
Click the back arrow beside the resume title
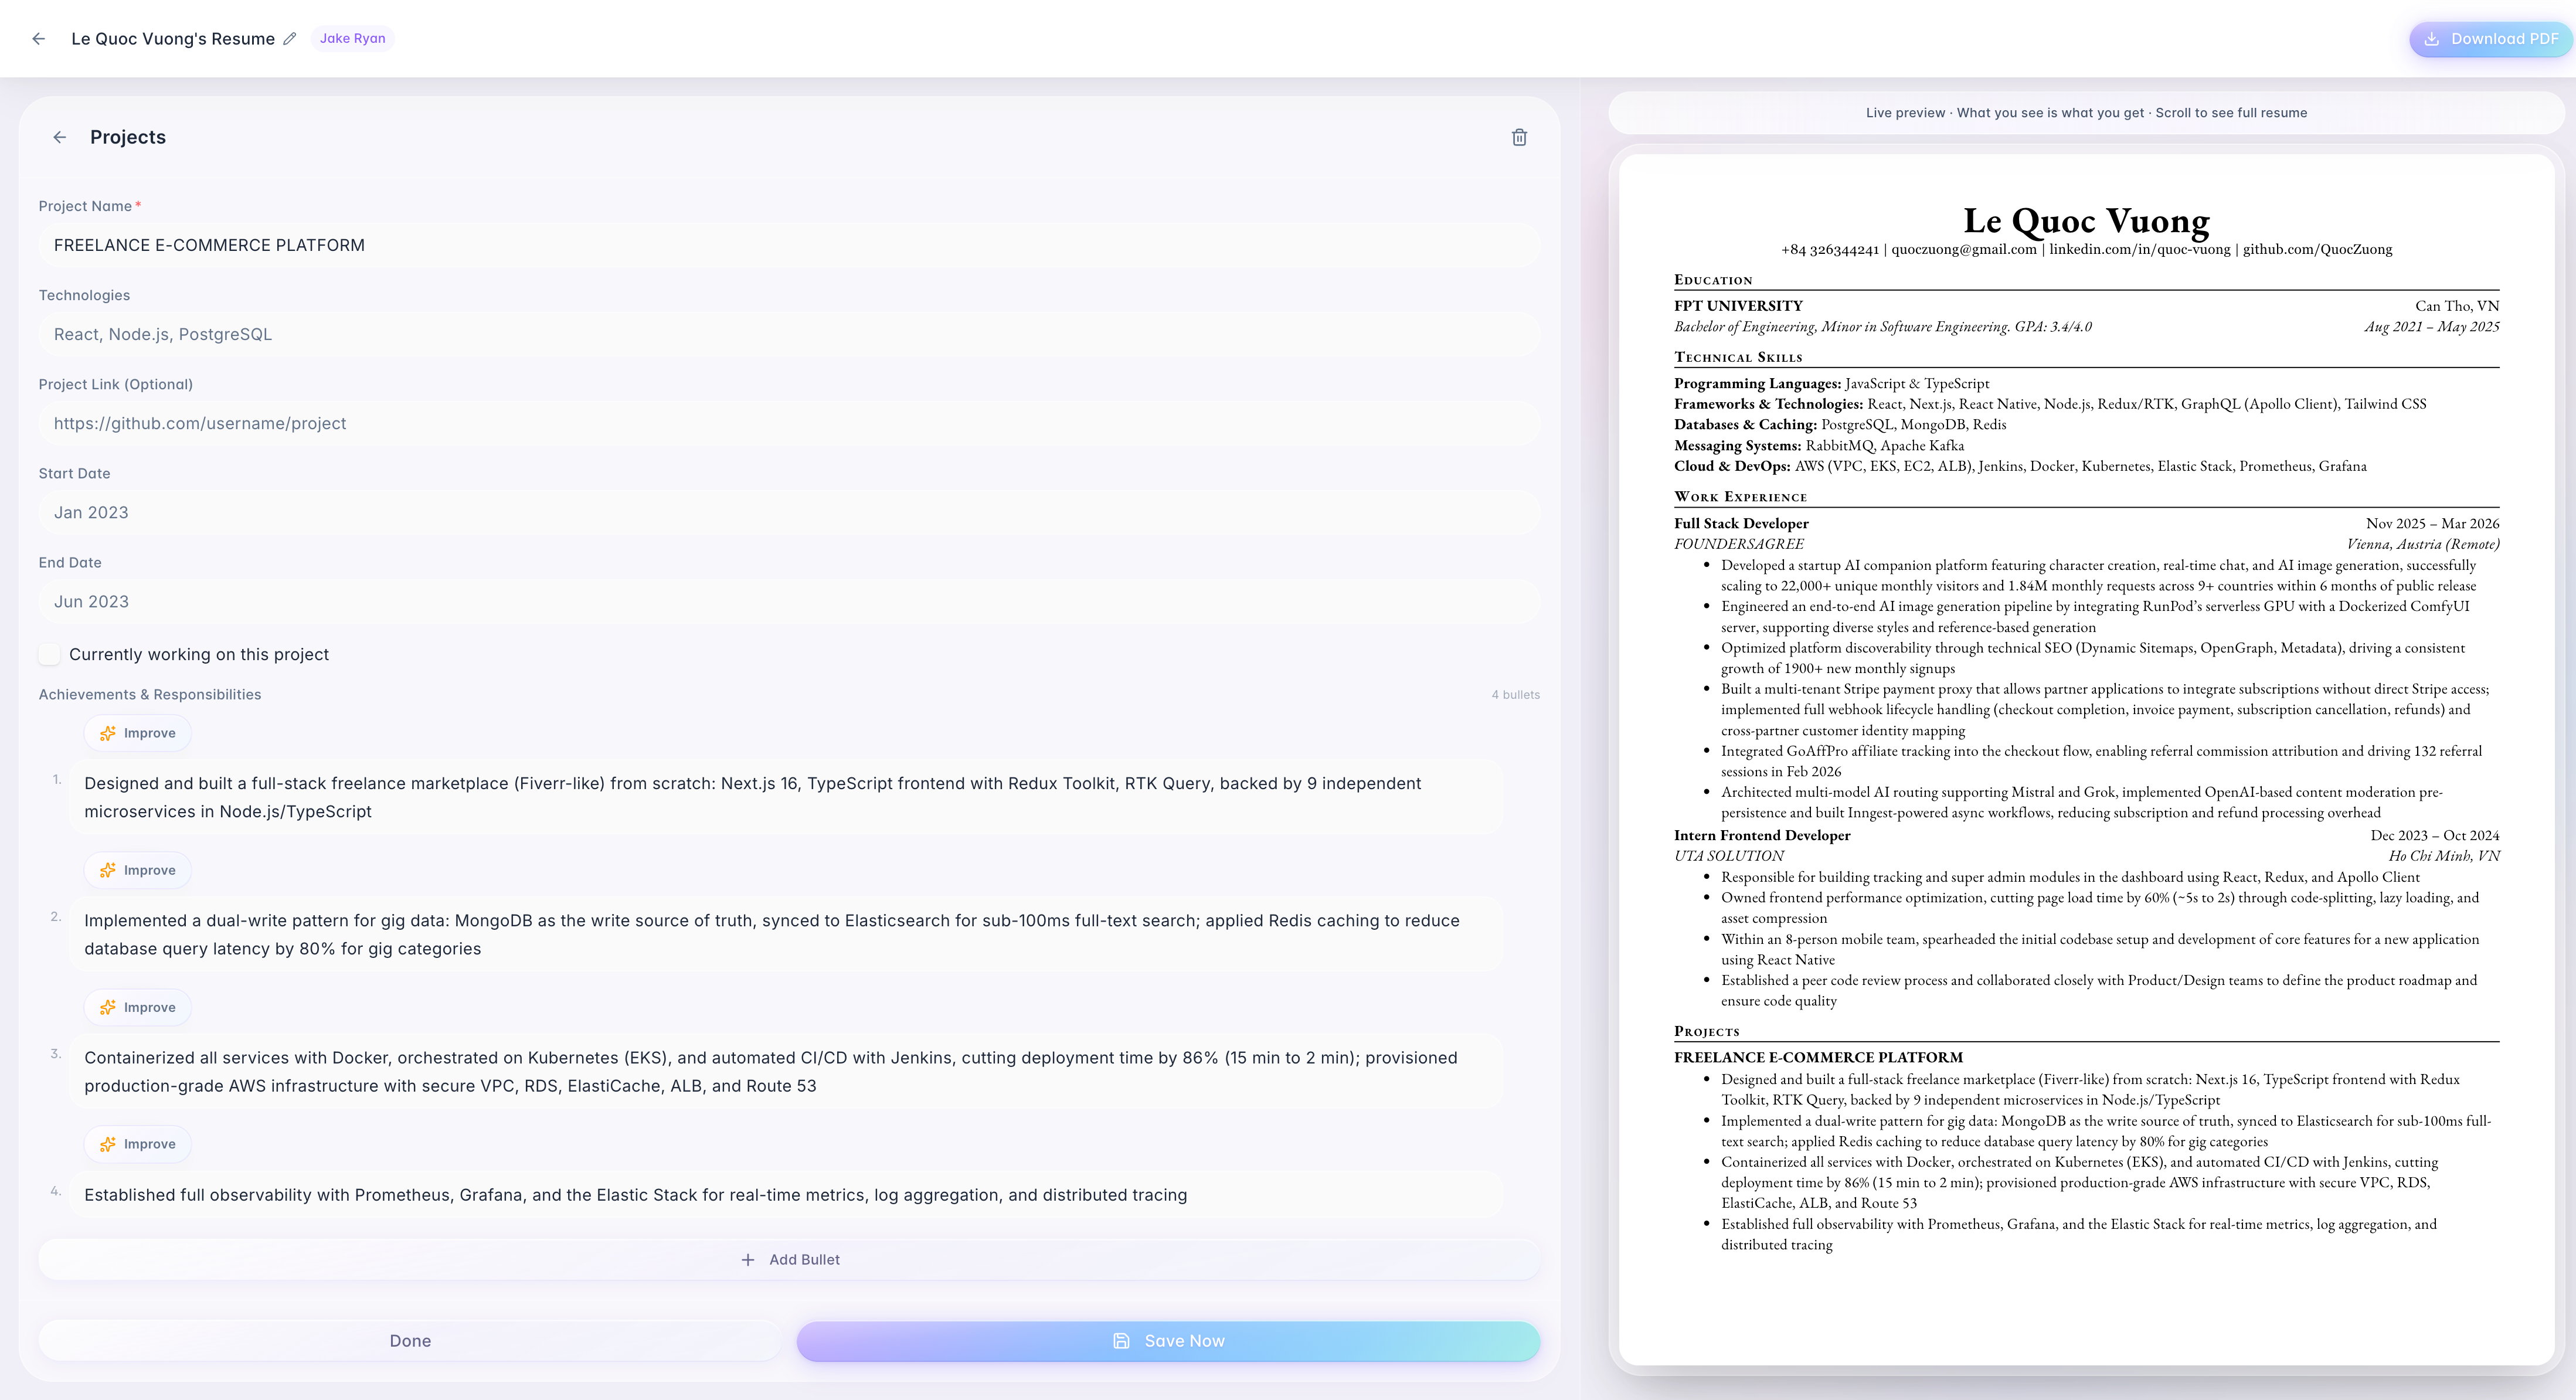click(x=38, y=39)
